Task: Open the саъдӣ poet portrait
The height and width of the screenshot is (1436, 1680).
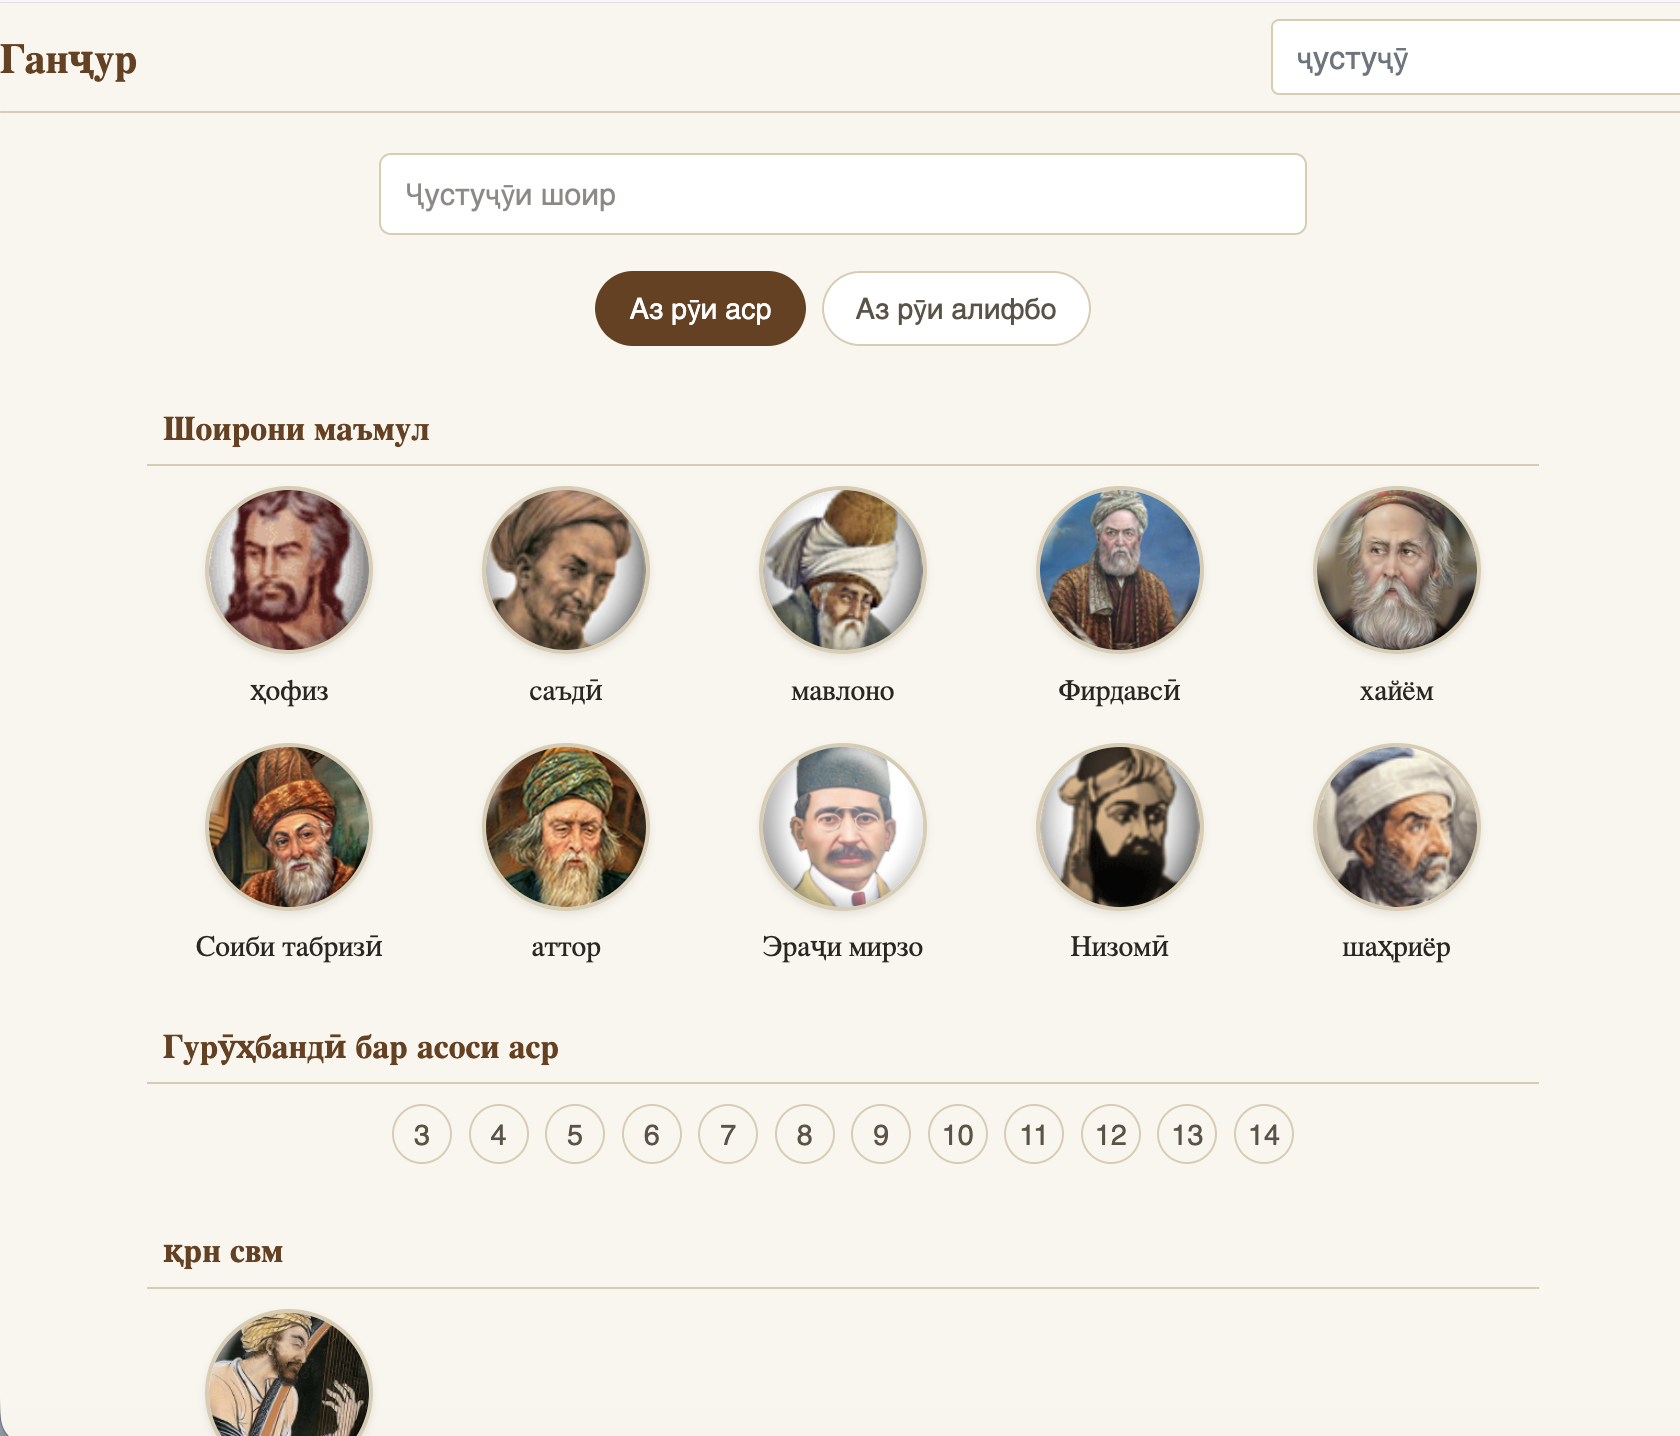Action: tap(565, 569)
